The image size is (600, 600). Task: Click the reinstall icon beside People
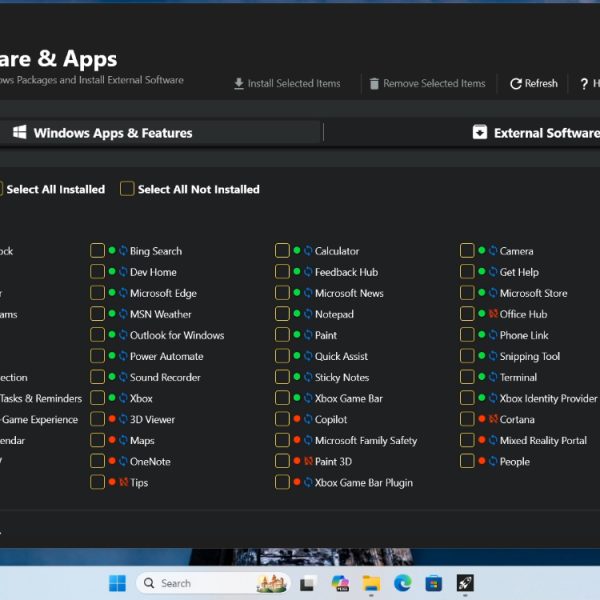click(493, 461)
